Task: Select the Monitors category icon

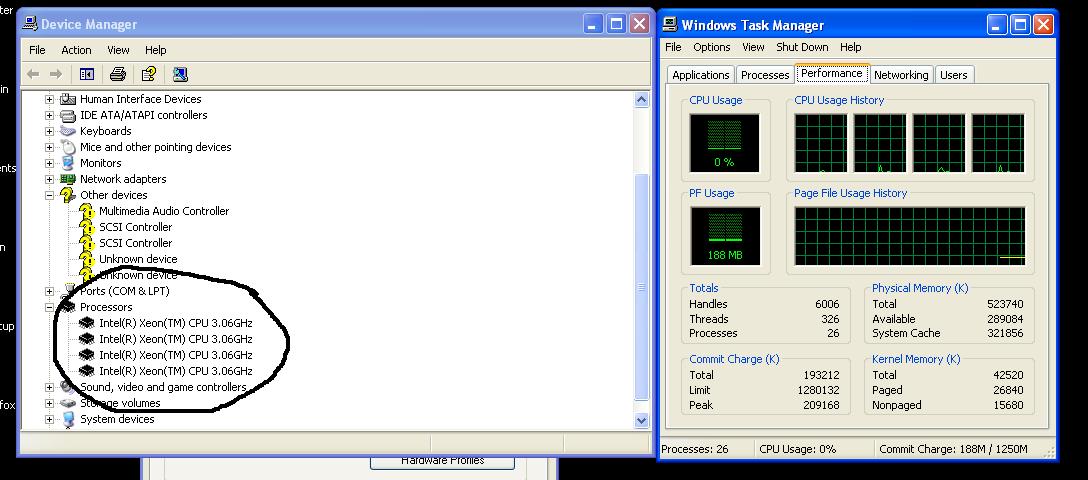Action: [68, 163]
